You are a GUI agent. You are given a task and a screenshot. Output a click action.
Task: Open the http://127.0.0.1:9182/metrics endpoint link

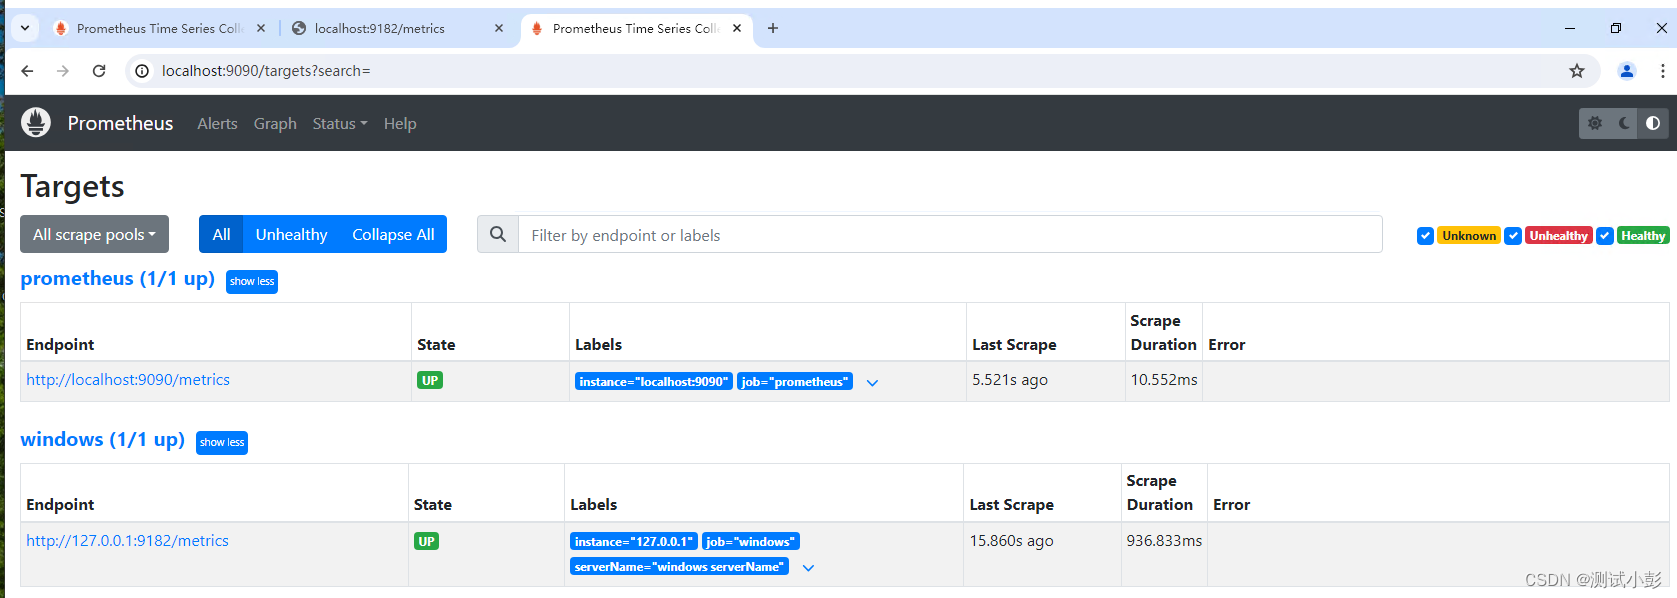click(127, 541)
